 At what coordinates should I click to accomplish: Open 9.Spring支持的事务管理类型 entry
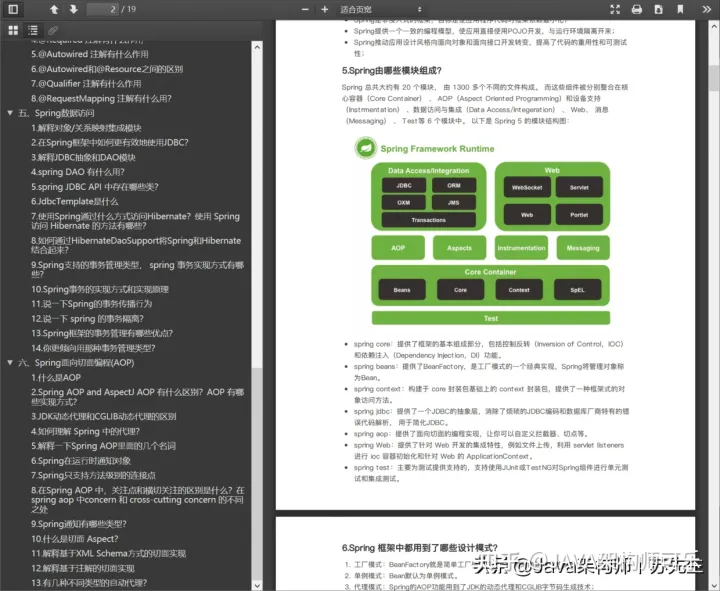pos(137,270)
